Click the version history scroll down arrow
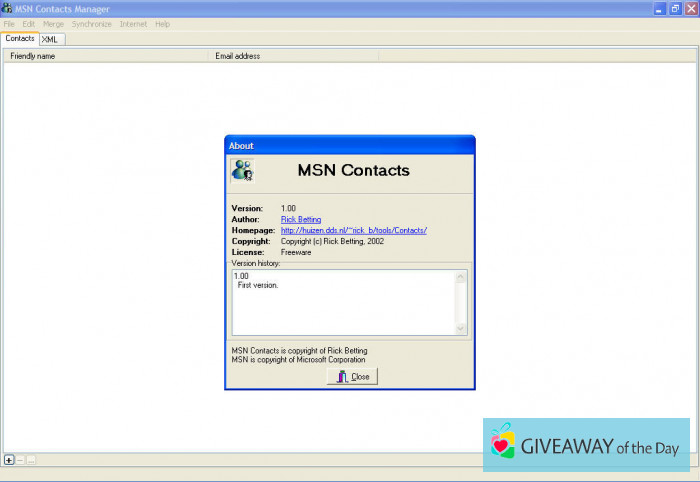This screenshot has height=482, width=700. click(460, 328)
